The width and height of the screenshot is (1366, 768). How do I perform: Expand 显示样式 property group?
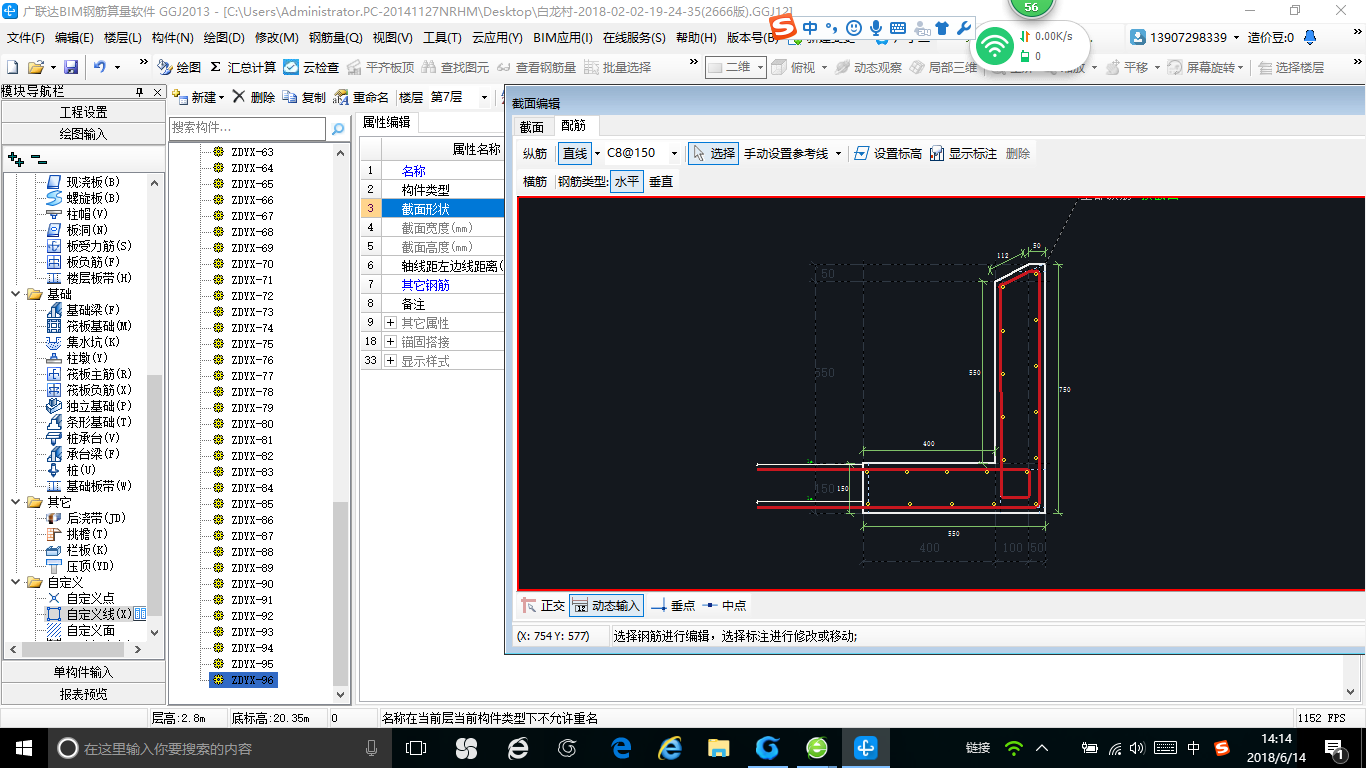pyautogui.click(x=390, y=361)
